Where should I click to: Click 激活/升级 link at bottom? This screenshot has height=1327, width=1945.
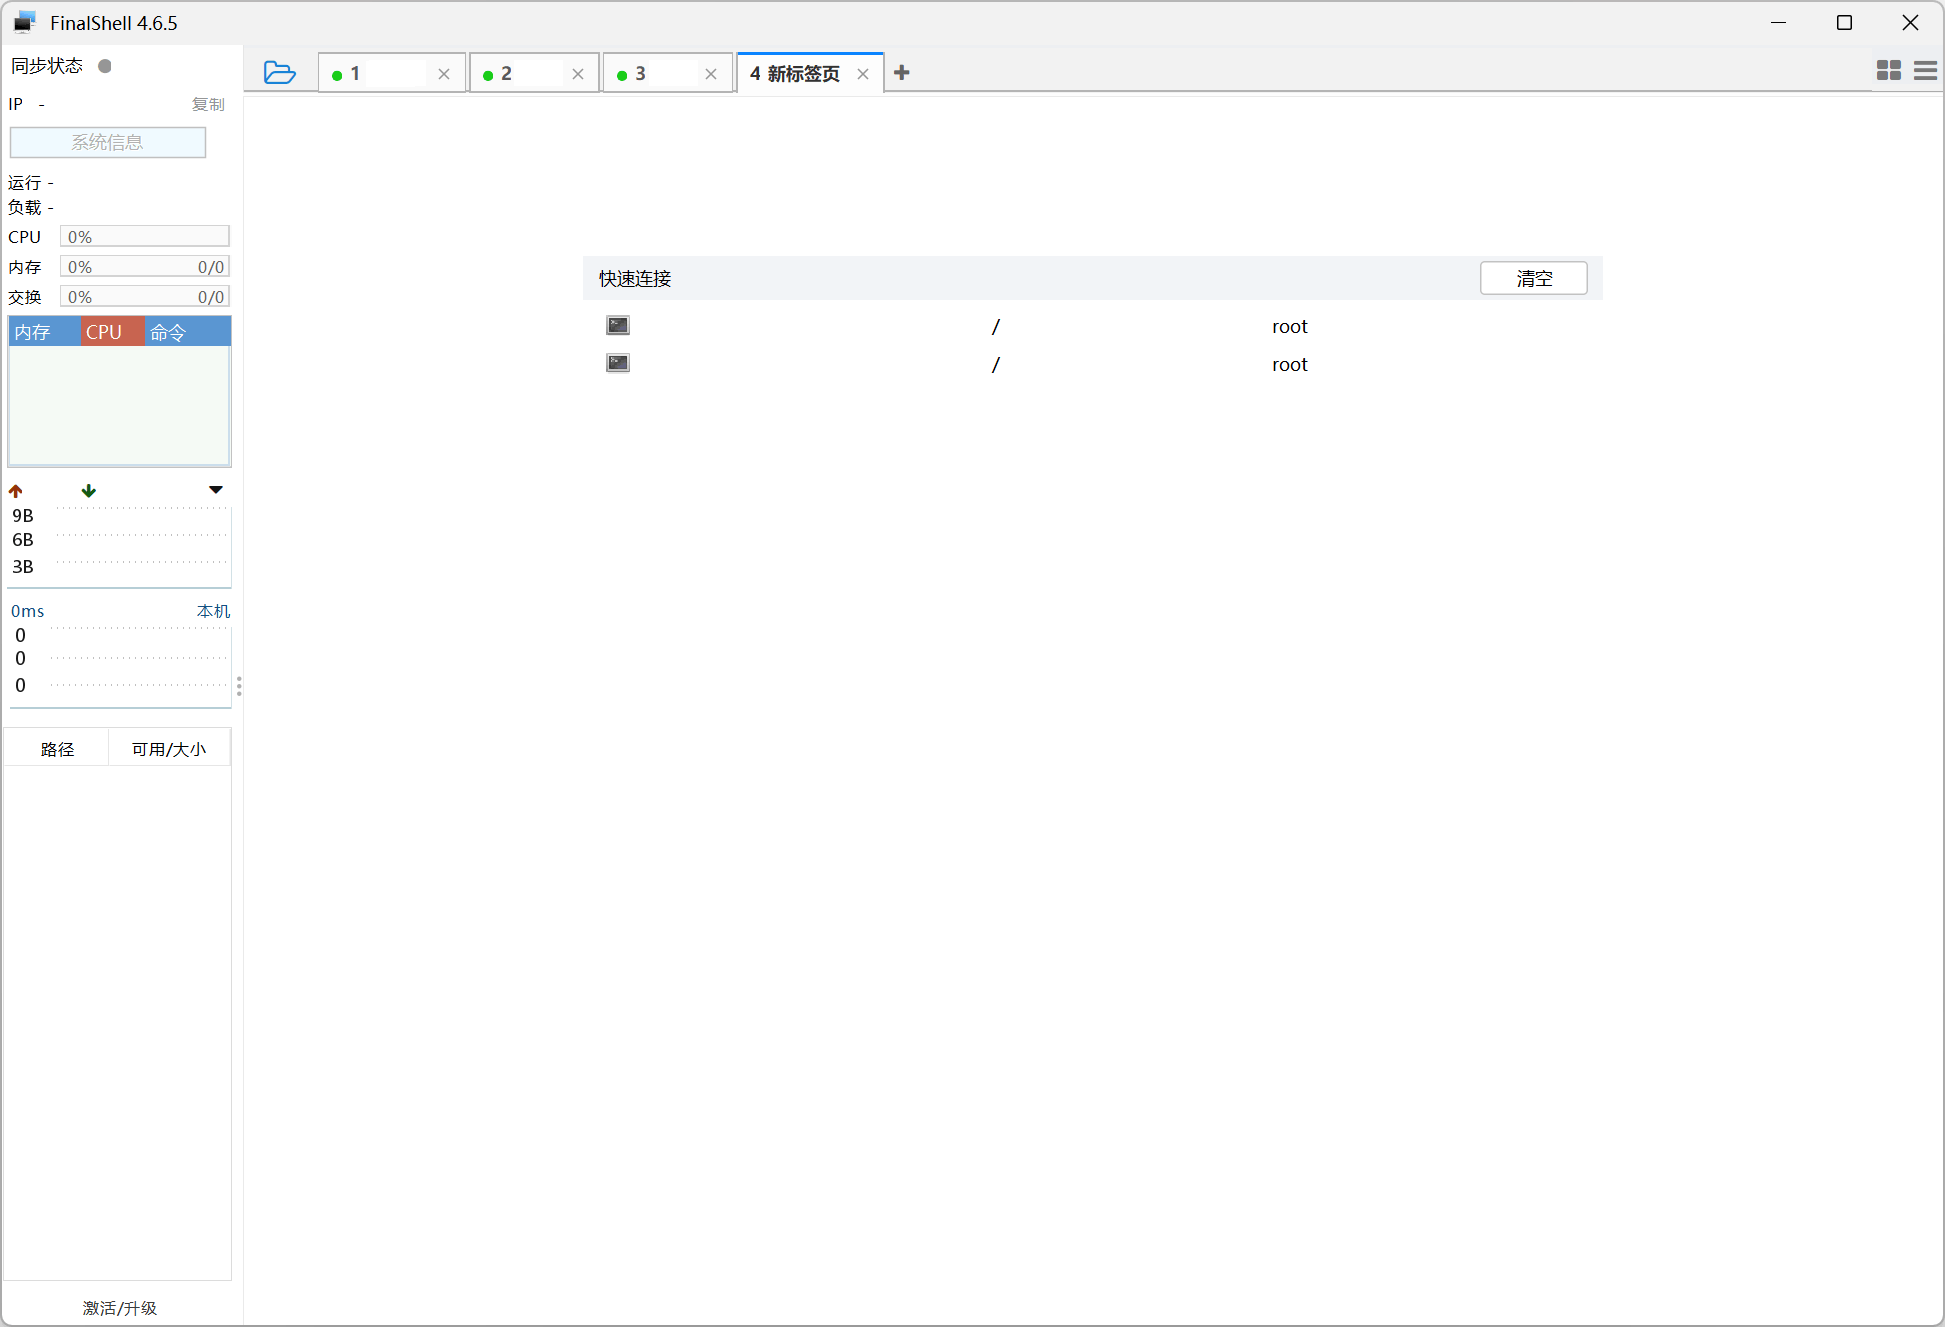120,1308
